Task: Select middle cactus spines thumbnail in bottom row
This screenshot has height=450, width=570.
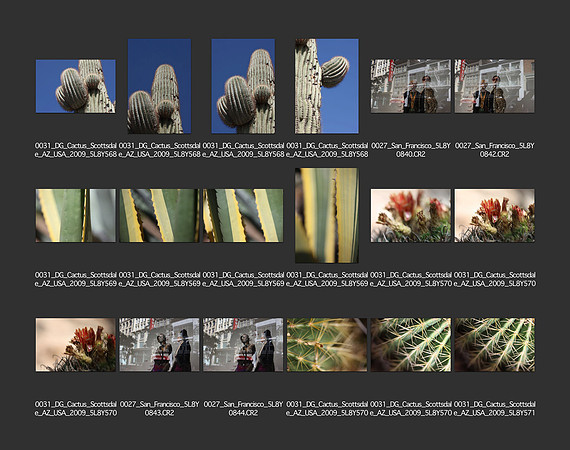Action: click(411, 345)
